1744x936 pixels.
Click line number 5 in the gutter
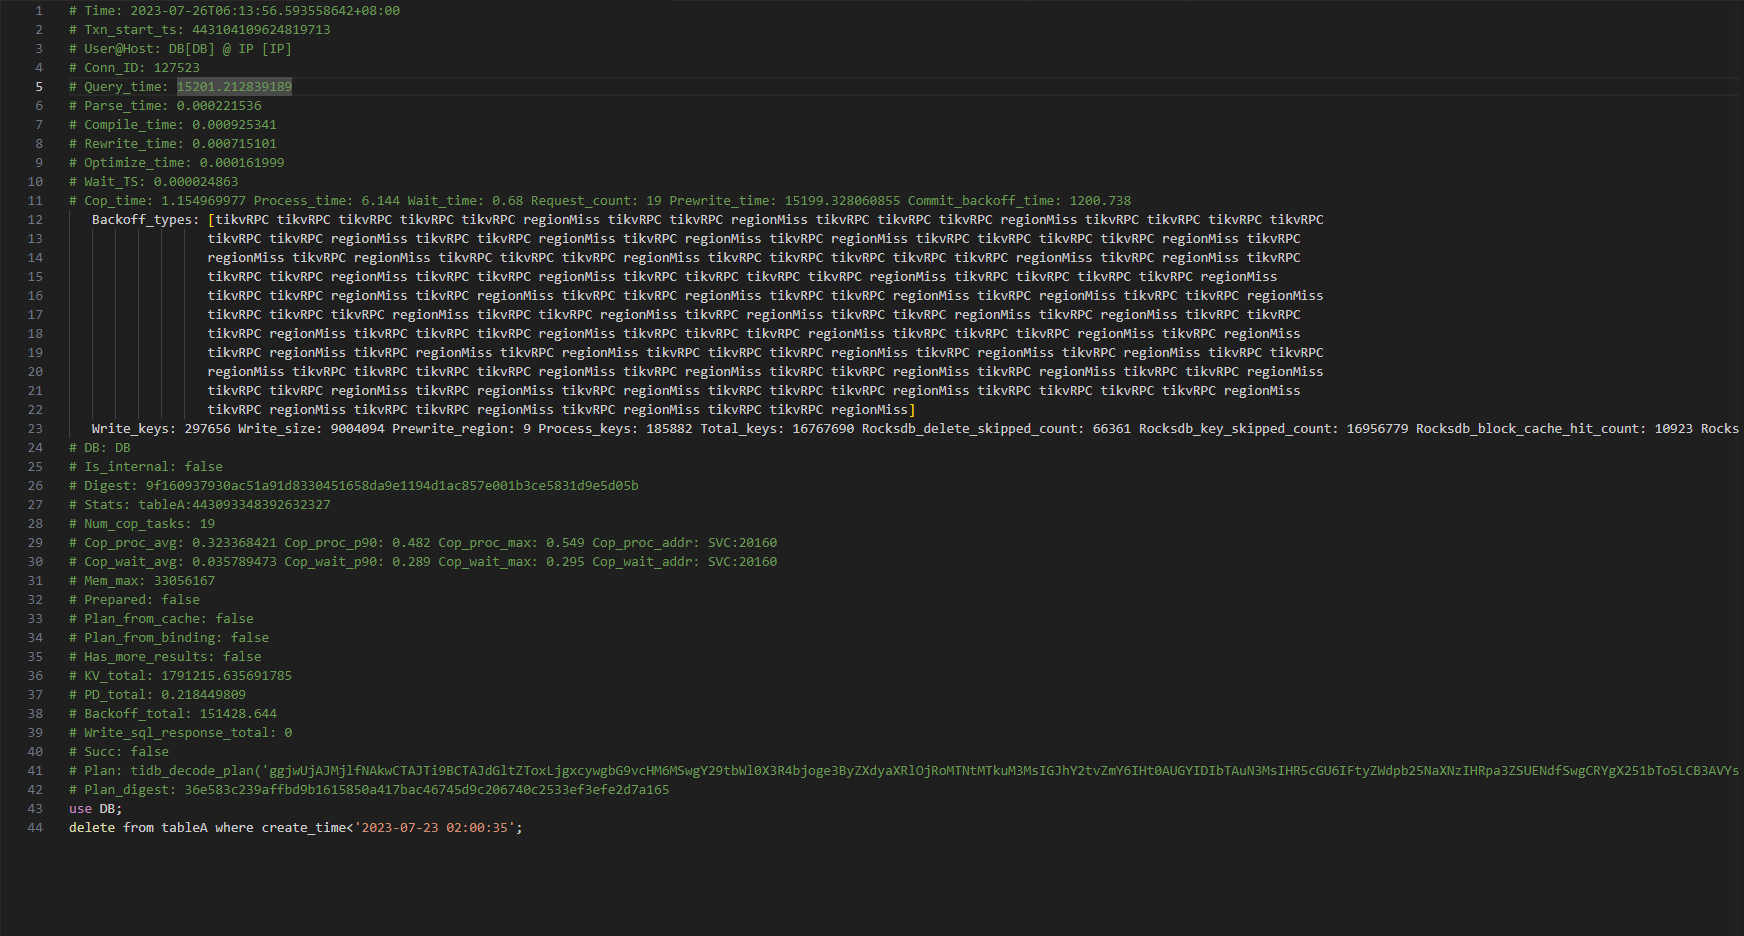pos(39,87)
